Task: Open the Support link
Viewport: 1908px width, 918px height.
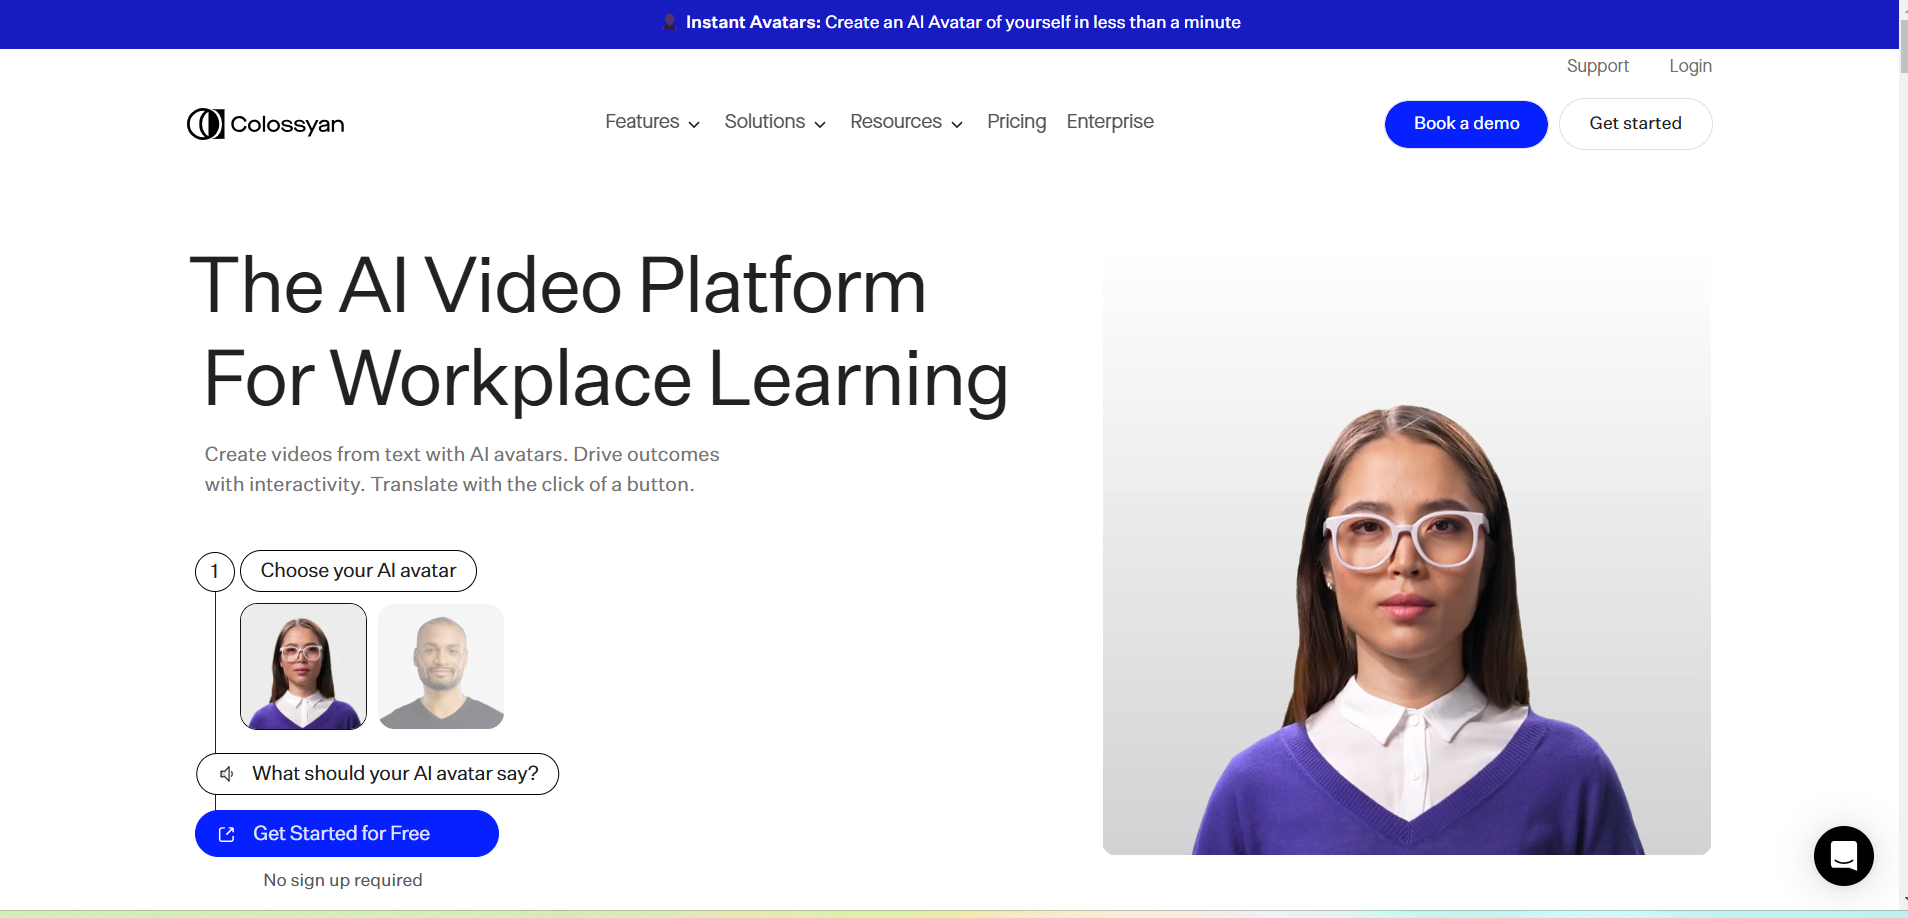Action: [1597, 66]
